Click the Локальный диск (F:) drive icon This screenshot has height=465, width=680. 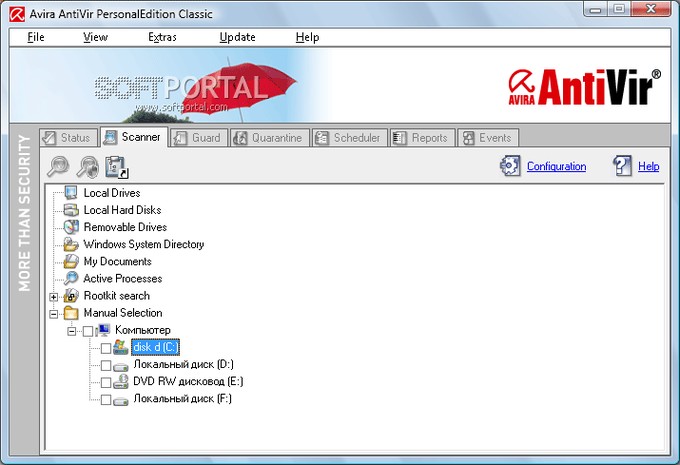tap(121, 400)
